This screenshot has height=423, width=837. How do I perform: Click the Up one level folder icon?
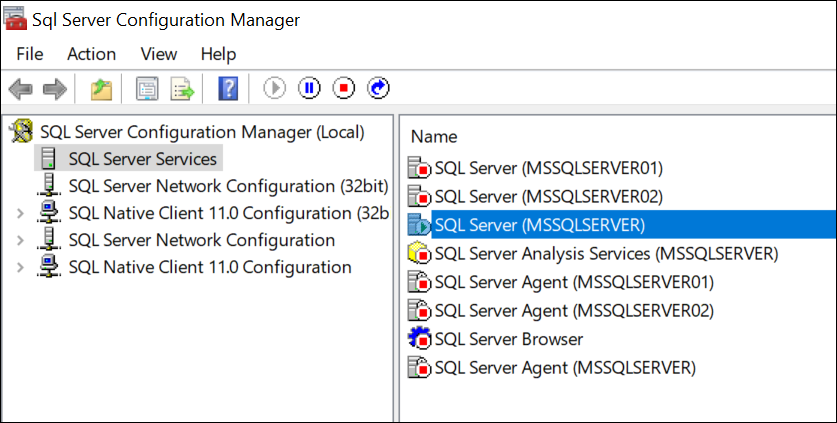pos(101,90)
